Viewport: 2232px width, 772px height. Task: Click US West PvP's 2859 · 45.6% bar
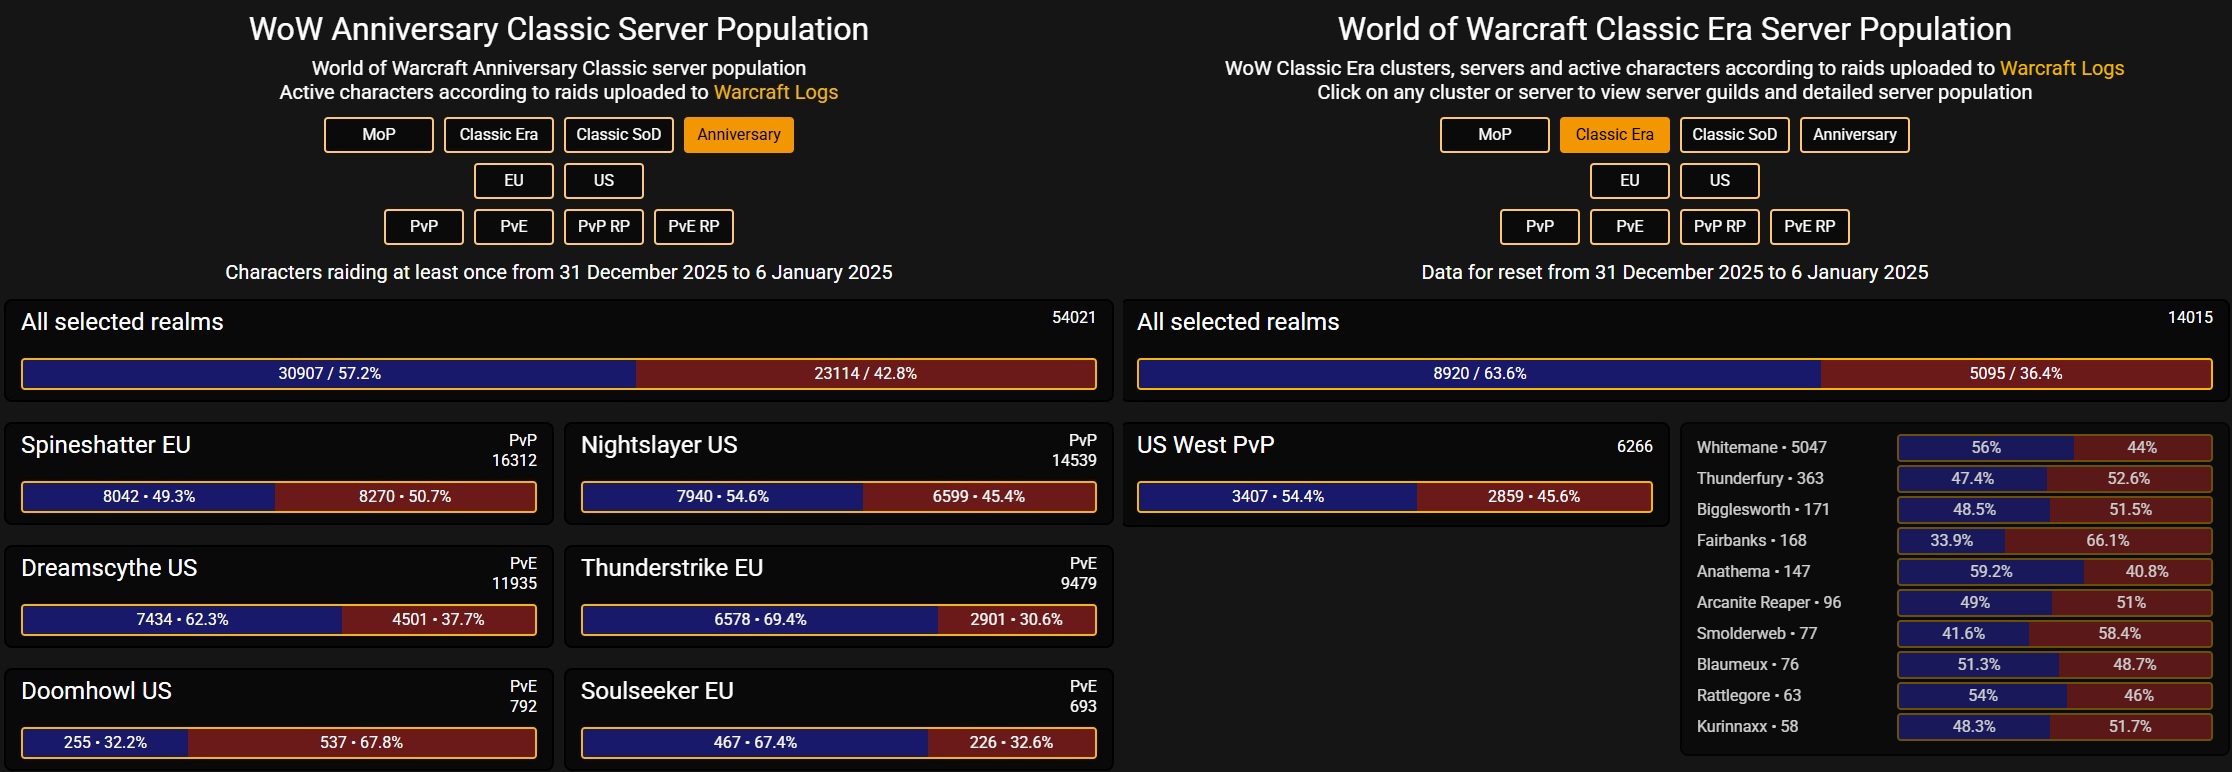(x=1534, y=497)
